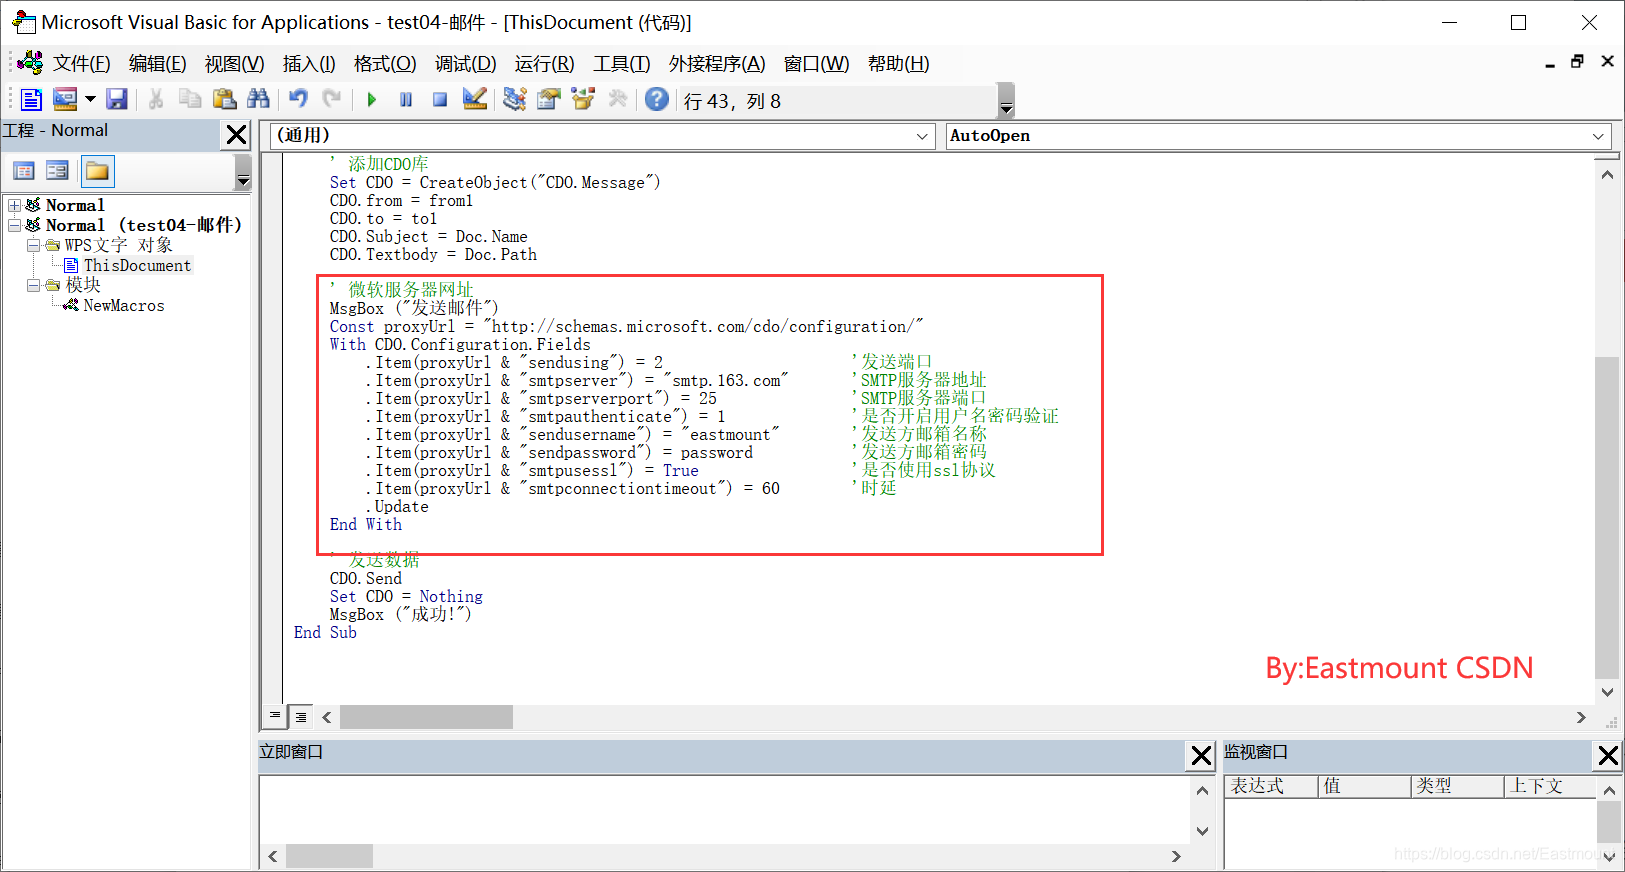Click the Reset stop icon

pos(440,99)
